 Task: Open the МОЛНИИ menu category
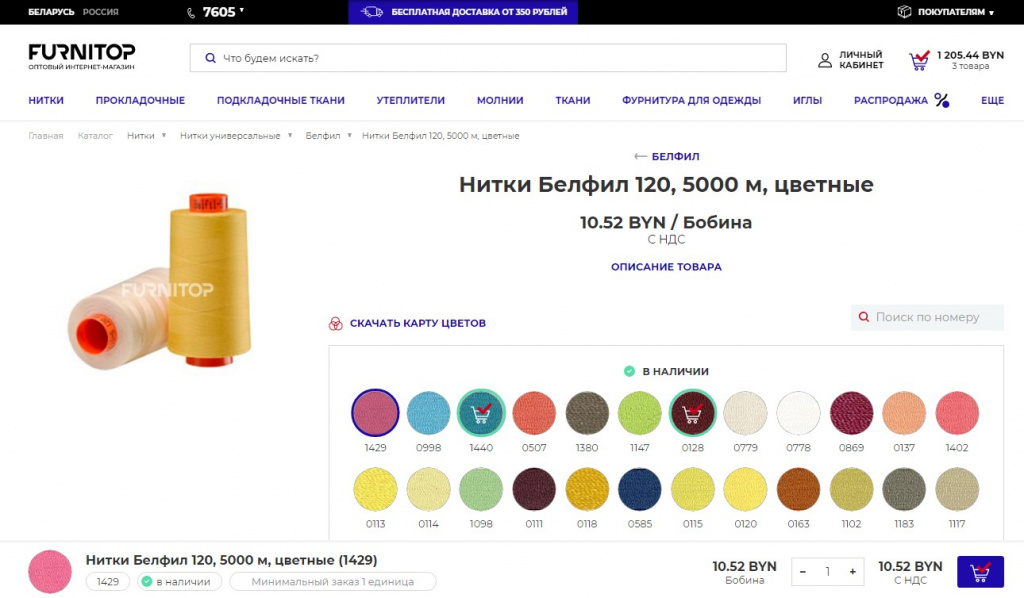click(x=500, y=100)
